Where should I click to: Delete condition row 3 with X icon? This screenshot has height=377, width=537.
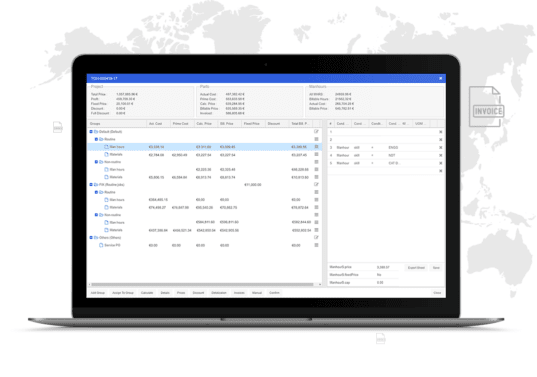[440, 148]
